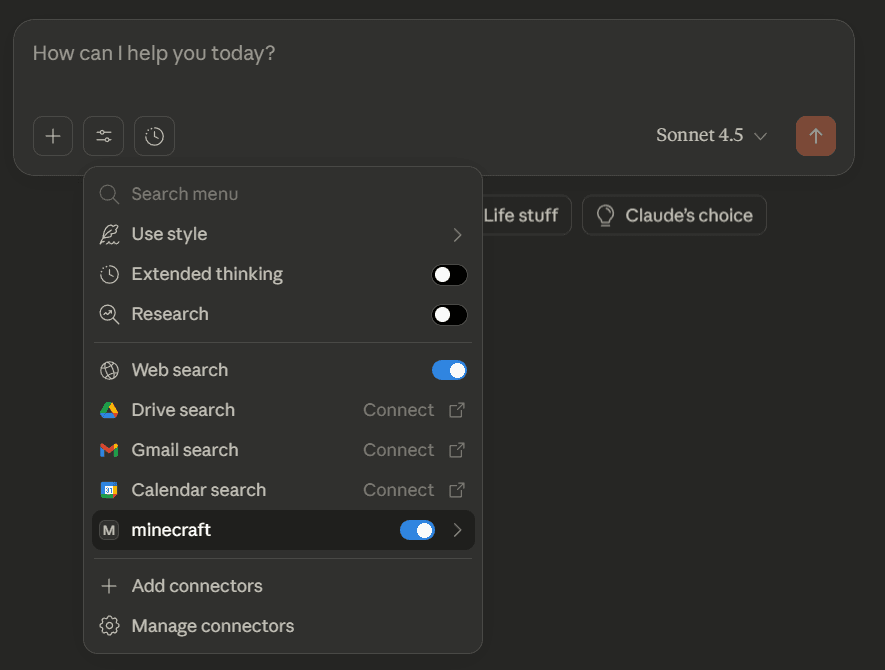Select the Drive search menu item
885x670 pixels.
[x=282, y=410]
